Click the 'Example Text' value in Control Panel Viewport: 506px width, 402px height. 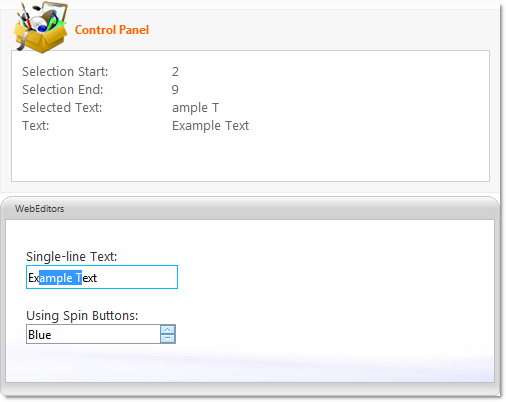[x=210, y=126]
